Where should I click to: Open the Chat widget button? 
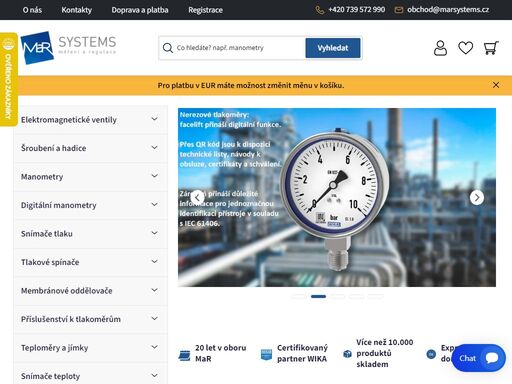pos(479,358)
